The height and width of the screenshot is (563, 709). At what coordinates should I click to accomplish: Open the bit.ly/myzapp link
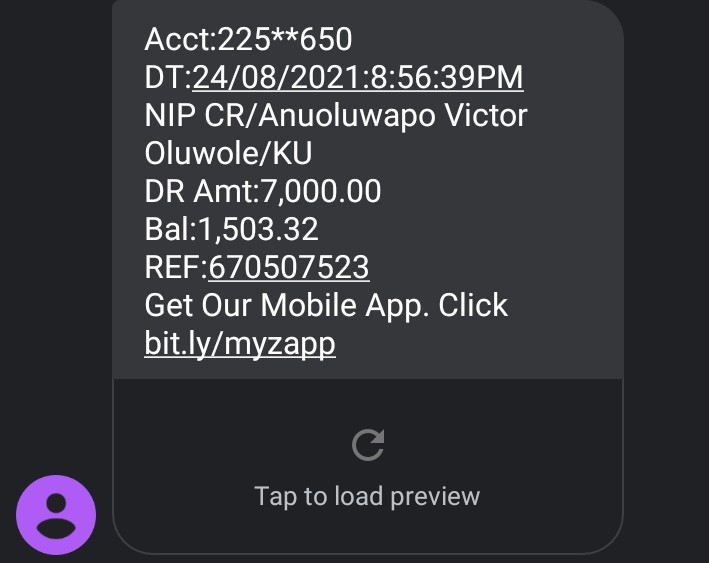pyautogui.click(x=240, y=343)
